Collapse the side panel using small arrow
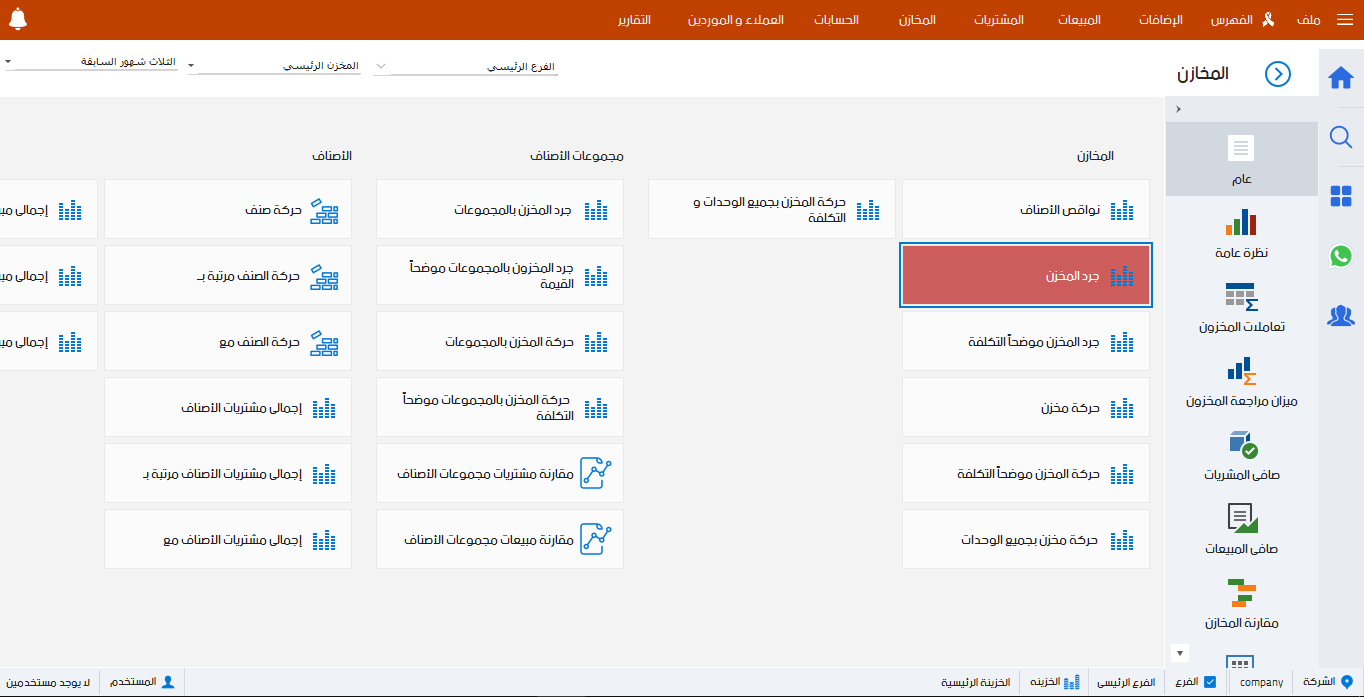This screenshot has width=1364, height=697. pyautogui.click(x=1178, y=109)
